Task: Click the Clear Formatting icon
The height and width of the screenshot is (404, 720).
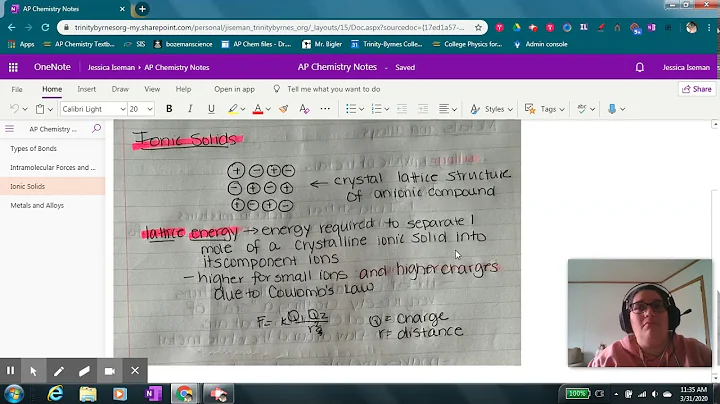Action: coord(304,109)
